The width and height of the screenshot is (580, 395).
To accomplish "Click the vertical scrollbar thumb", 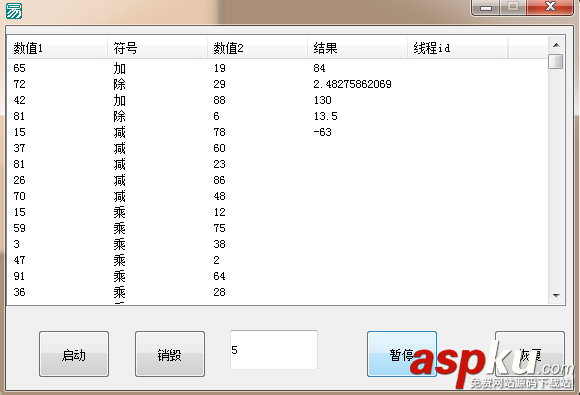I will point(556,61).
